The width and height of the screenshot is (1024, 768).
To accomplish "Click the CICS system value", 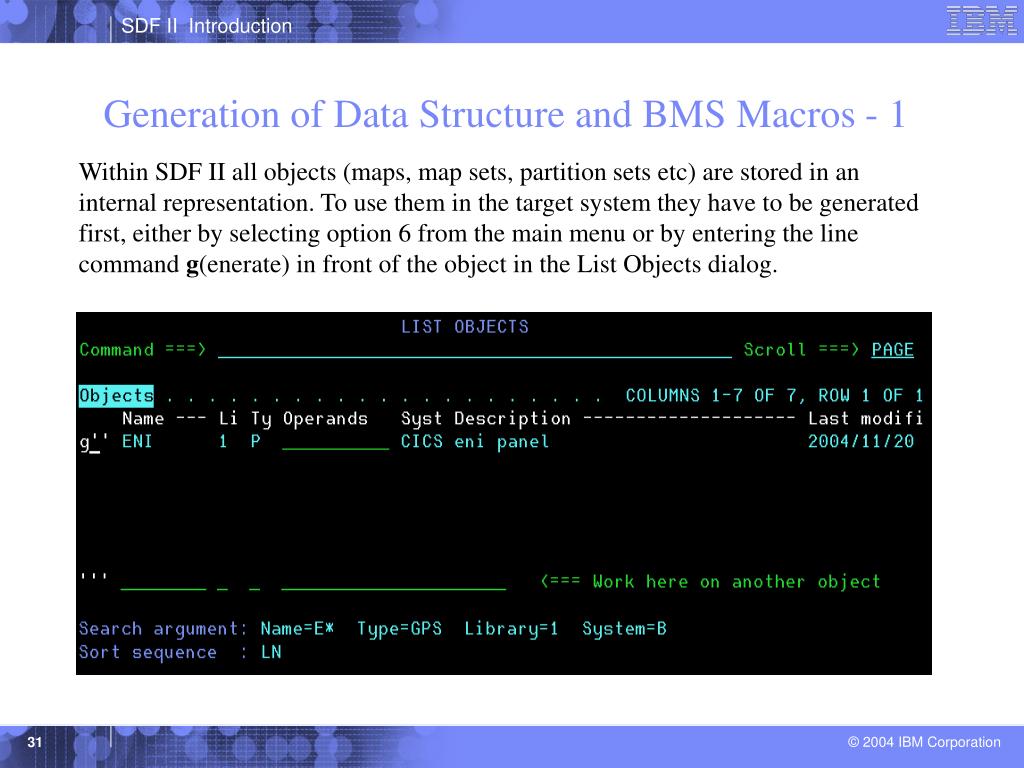I will click(421, 441).
